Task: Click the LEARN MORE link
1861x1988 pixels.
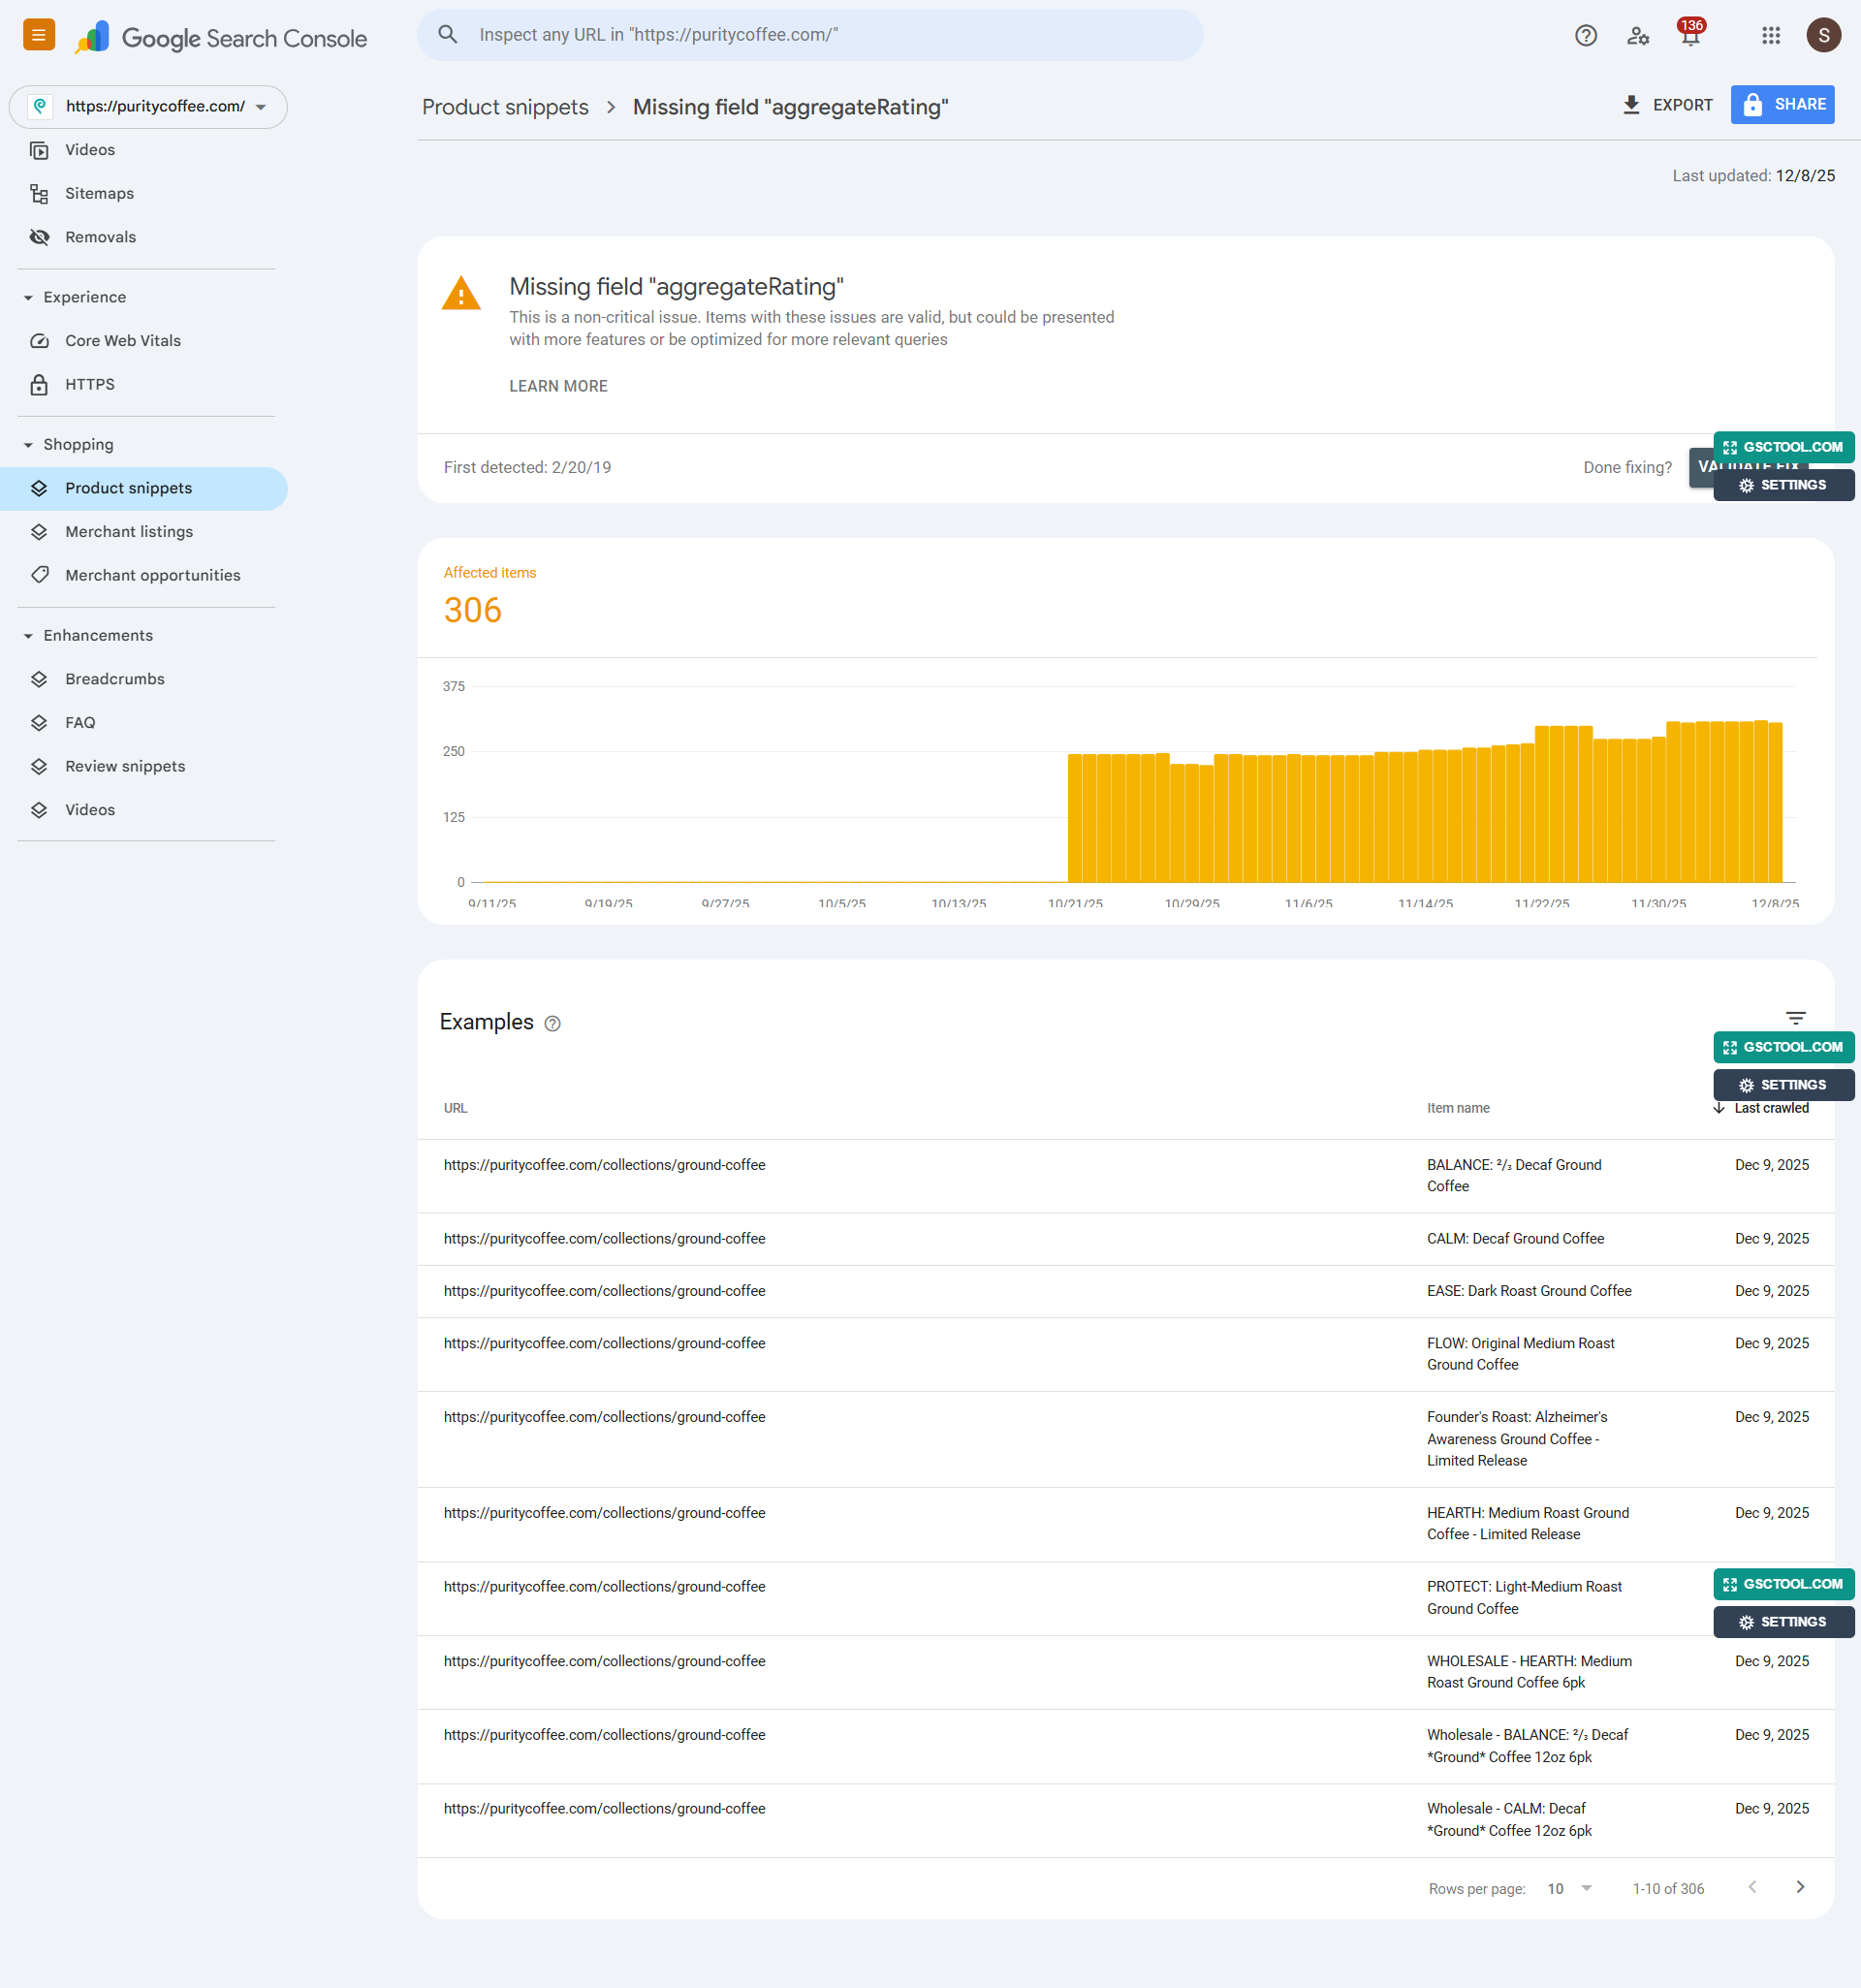Action: 558,386
